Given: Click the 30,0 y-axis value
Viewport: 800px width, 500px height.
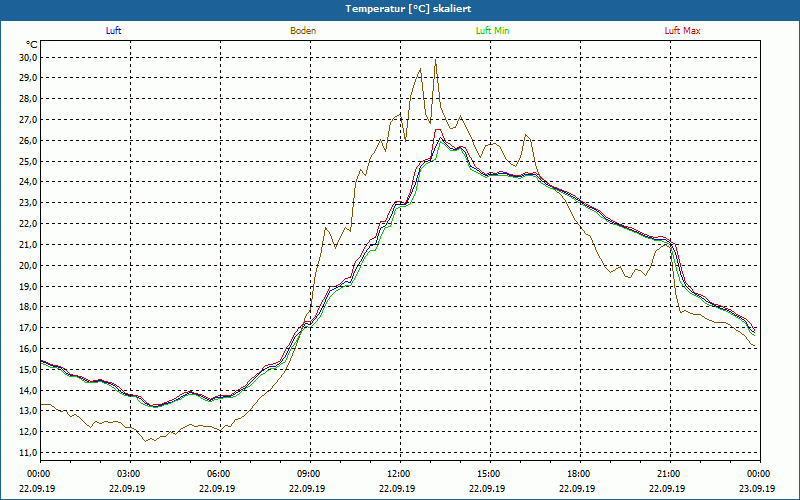Looking at the screenshot, I should 29,57.
